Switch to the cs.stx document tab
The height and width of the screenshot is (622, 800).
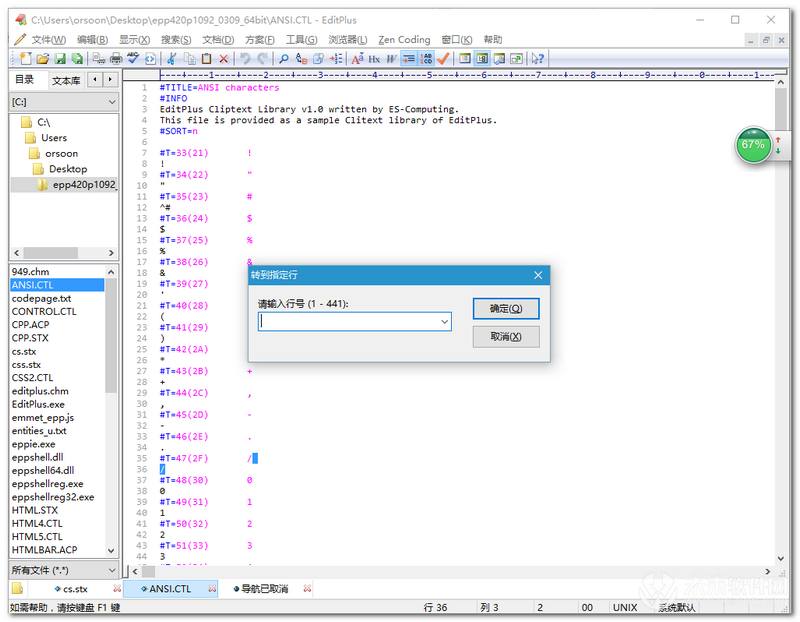[x=71, y=589]
